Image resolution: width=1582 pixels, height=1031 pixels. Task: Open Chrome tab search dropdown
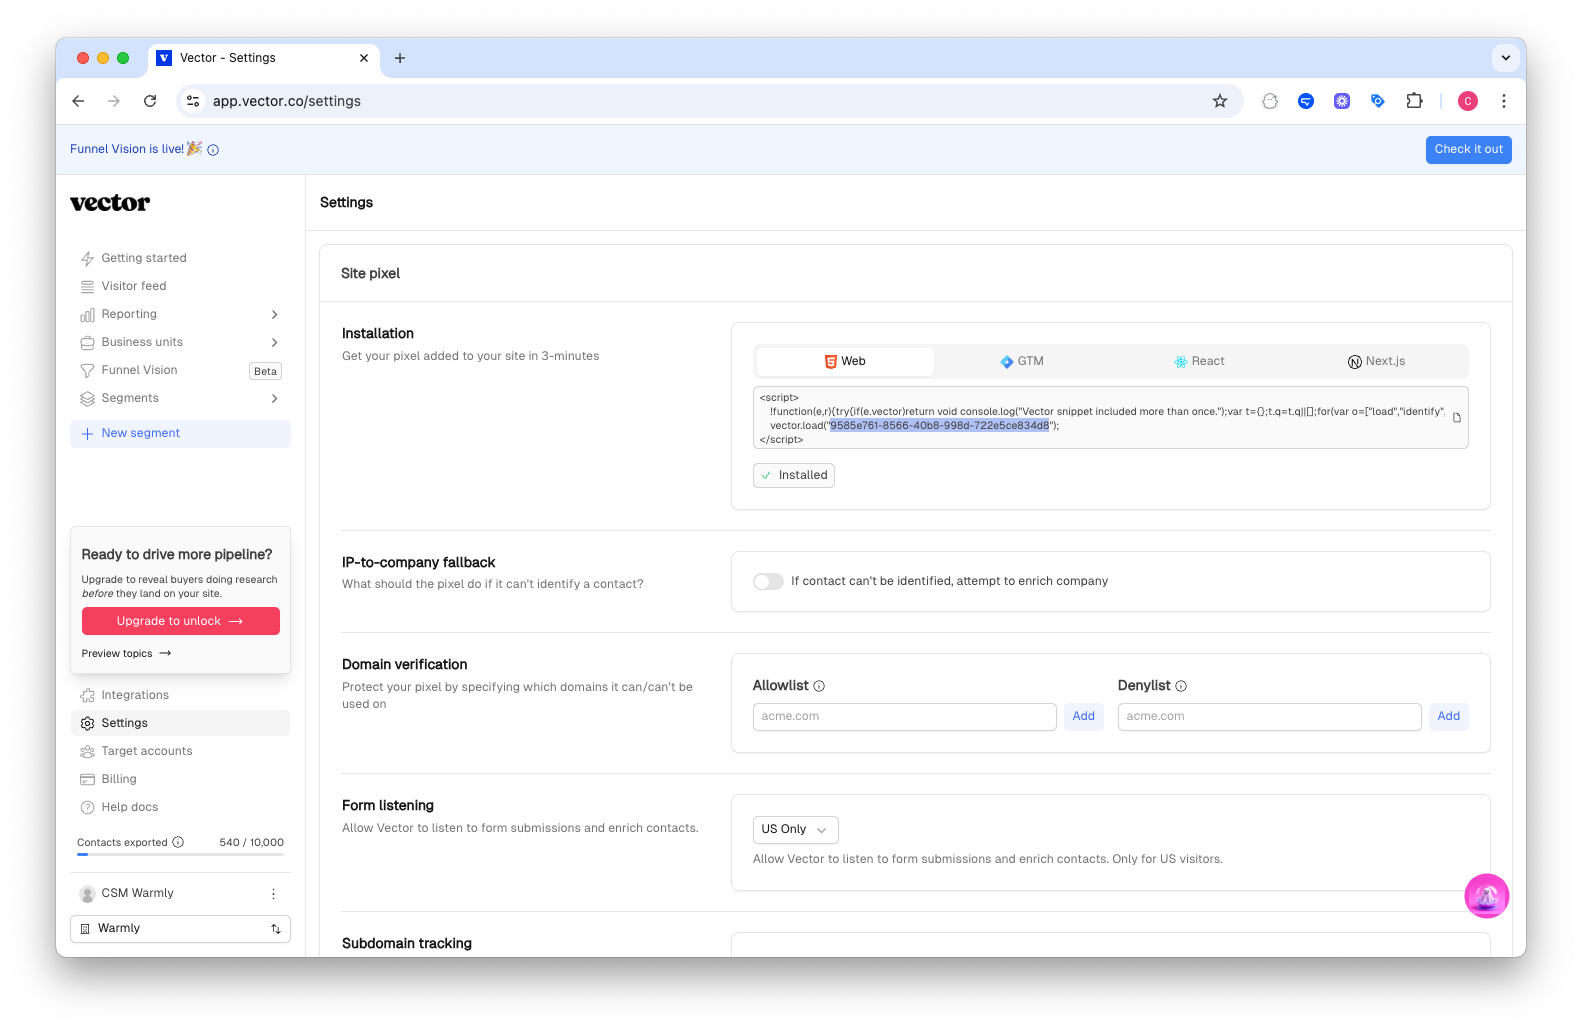pos(1505,58)
